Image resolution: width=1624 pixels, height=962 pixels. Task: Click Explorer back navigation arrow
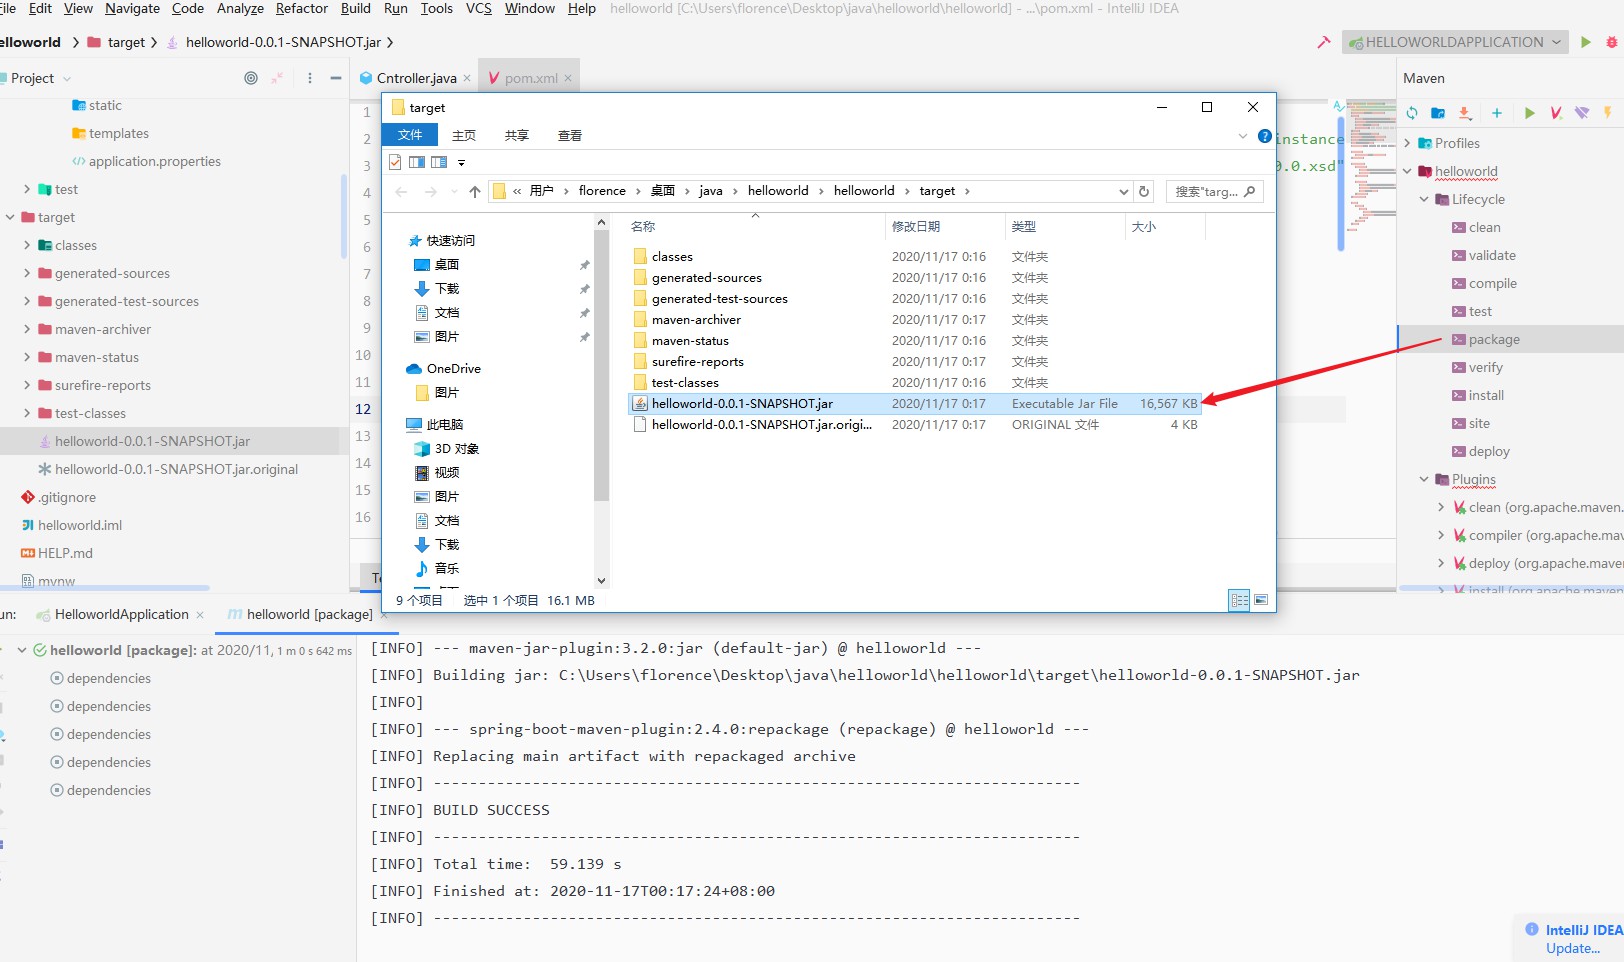401,192
